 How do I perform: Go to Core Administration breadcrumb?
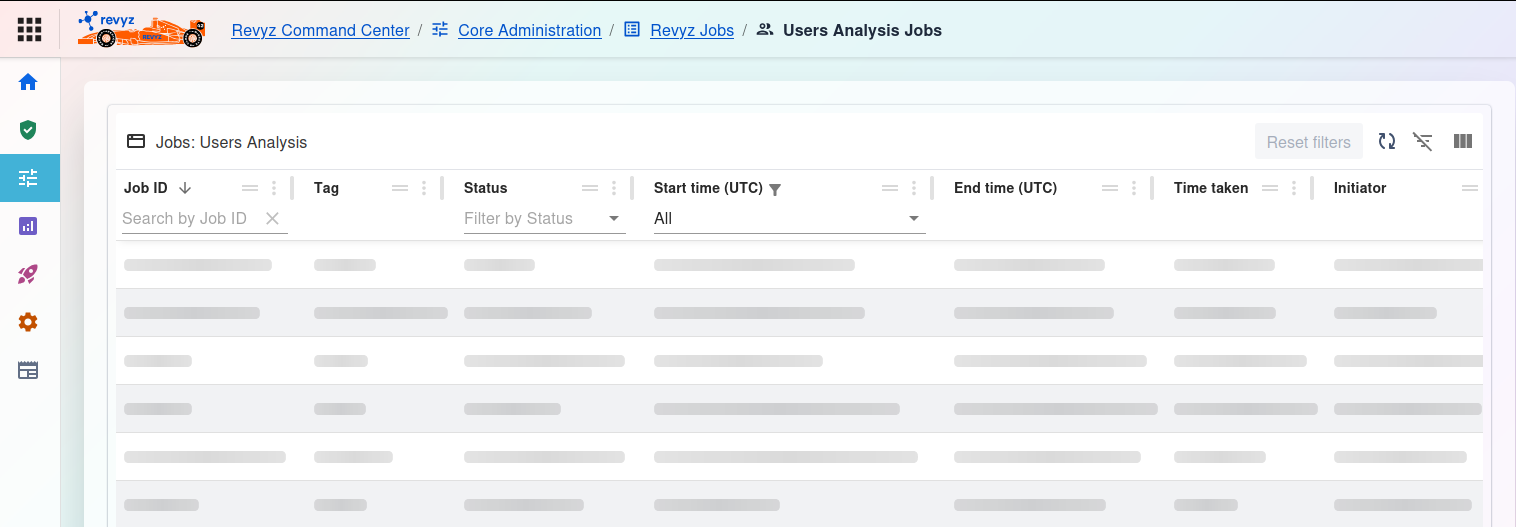coord(529,30)
